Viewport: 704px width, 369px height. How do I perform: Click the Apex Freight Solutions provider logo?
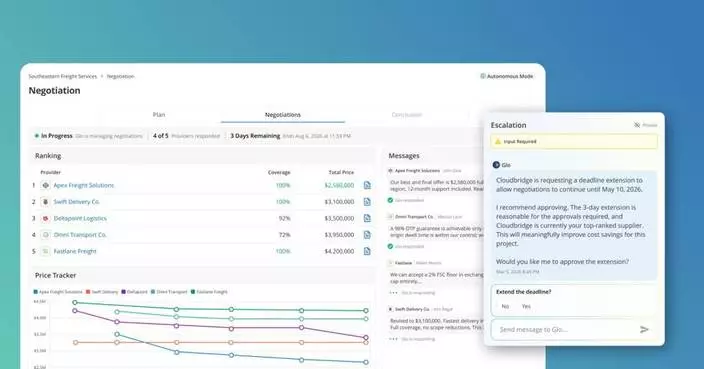point(45,185)
